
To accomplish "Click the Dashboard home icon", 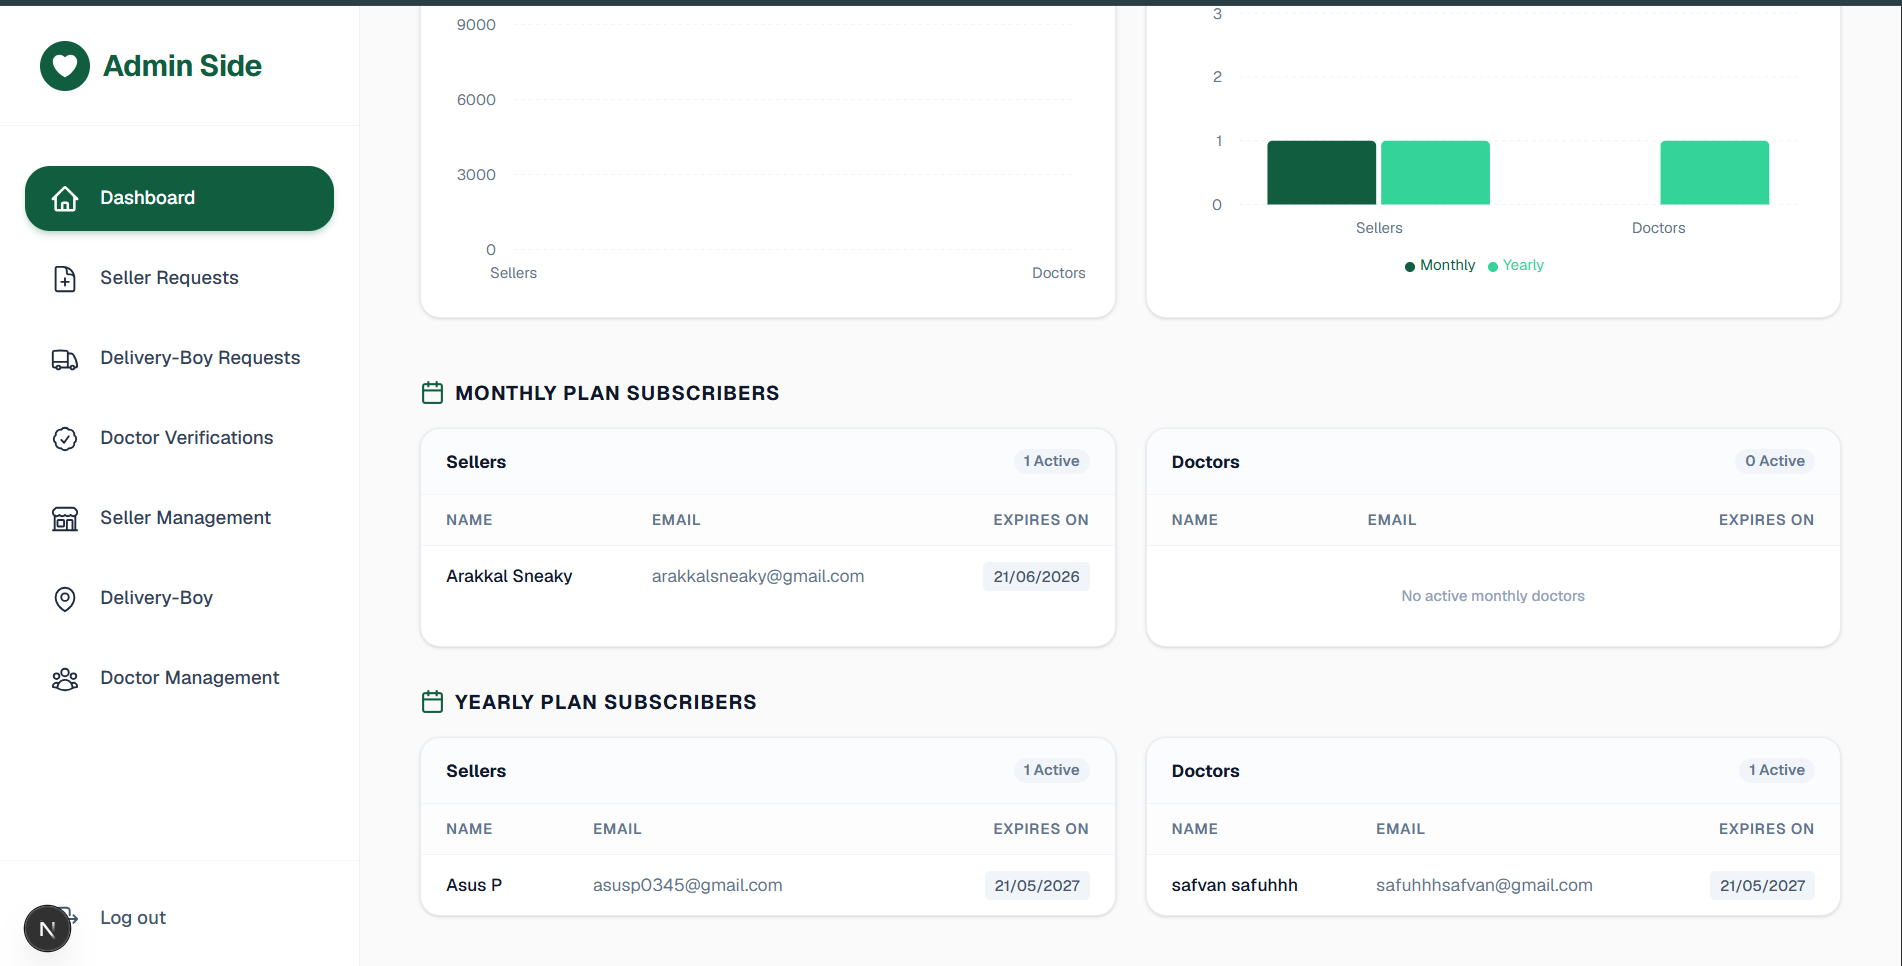I will (x=65, y=199).
